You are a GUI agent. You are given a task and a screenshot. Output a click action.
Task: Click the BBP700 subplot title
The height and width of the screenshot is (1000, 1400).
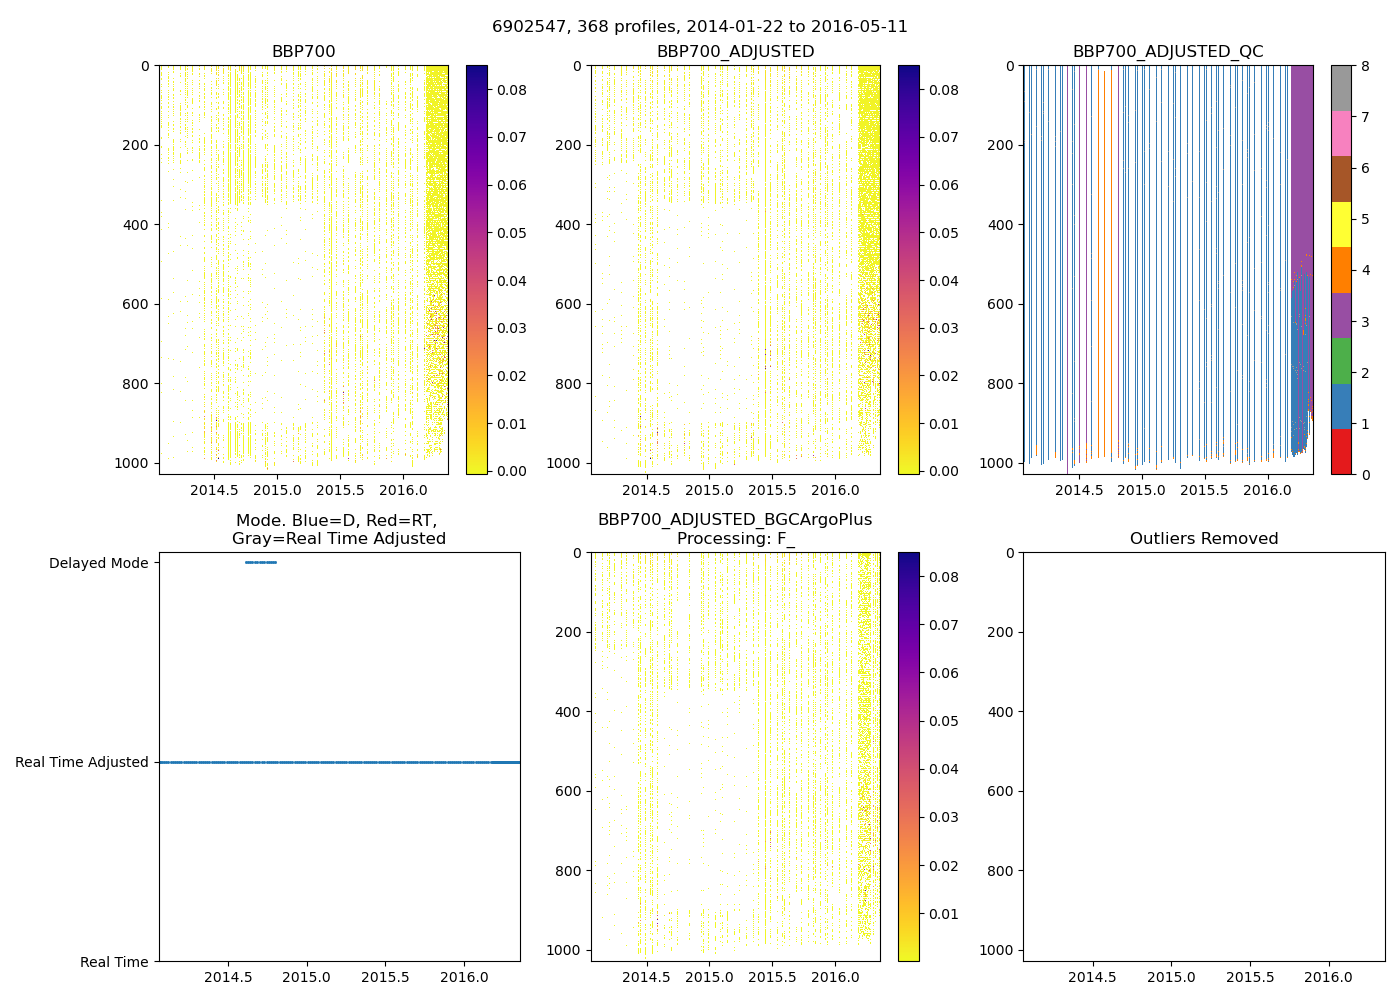coord(304,52)
